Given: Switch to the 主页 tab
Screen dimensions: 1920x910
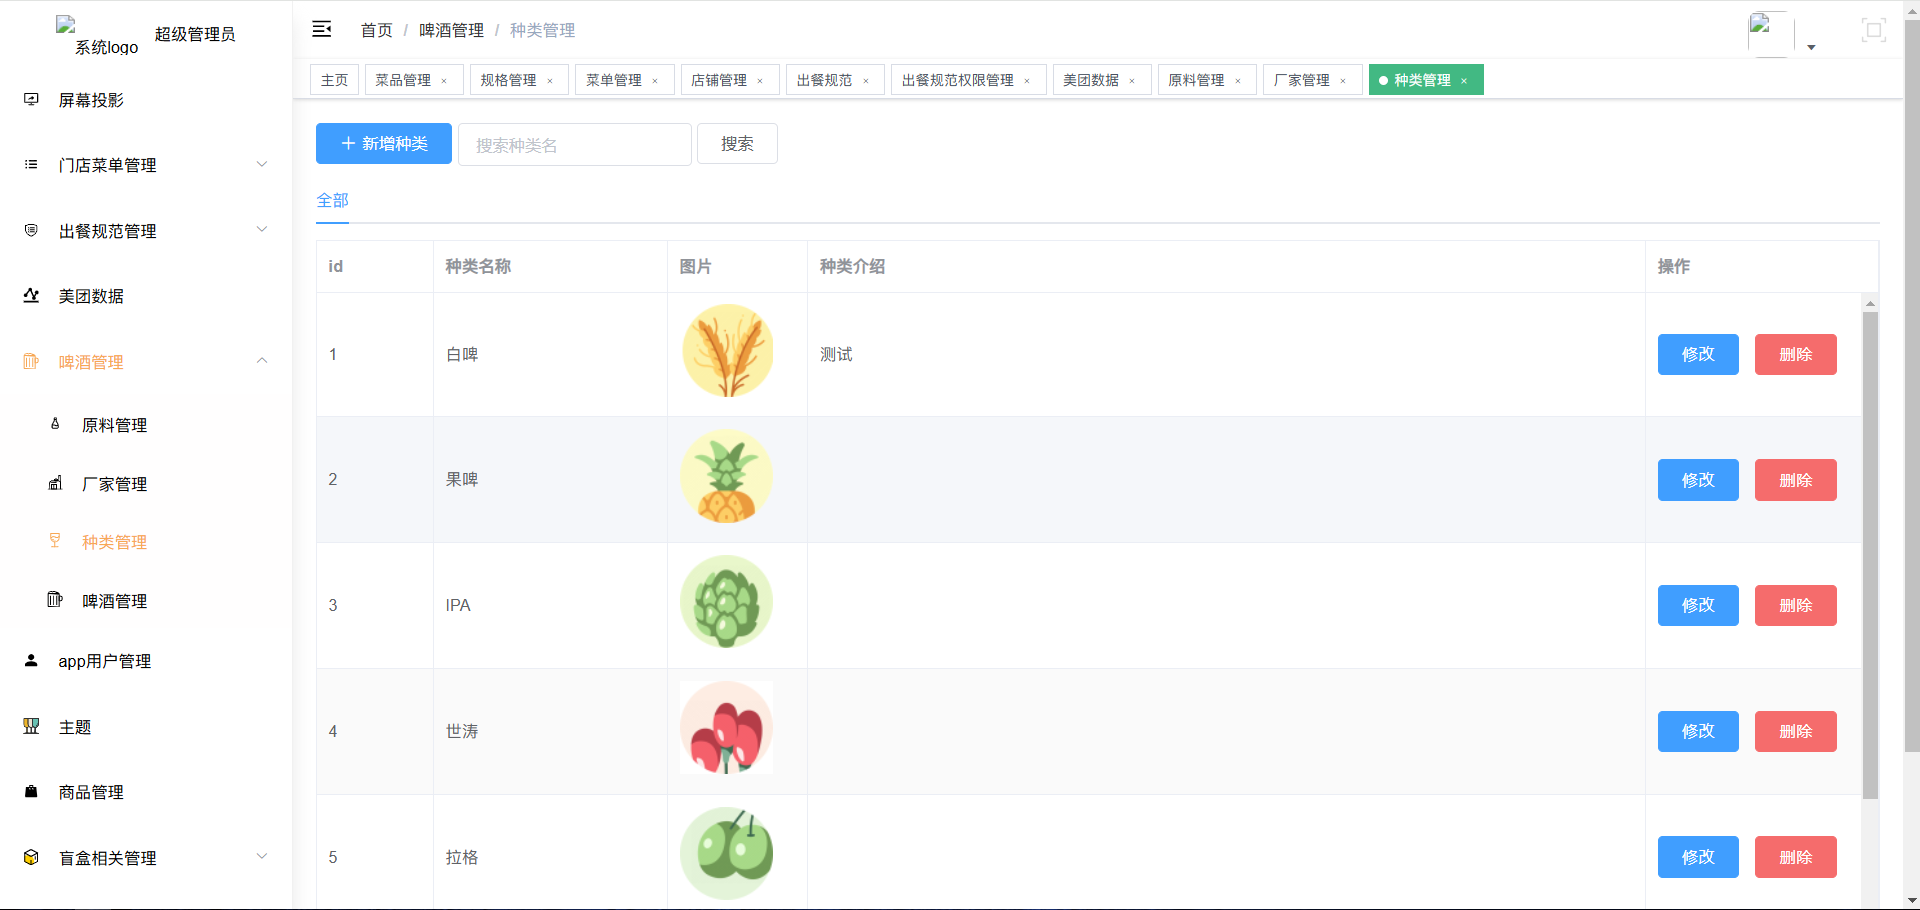Looking at the screenshot, I should pyautogui.click(x=334, y=80).
